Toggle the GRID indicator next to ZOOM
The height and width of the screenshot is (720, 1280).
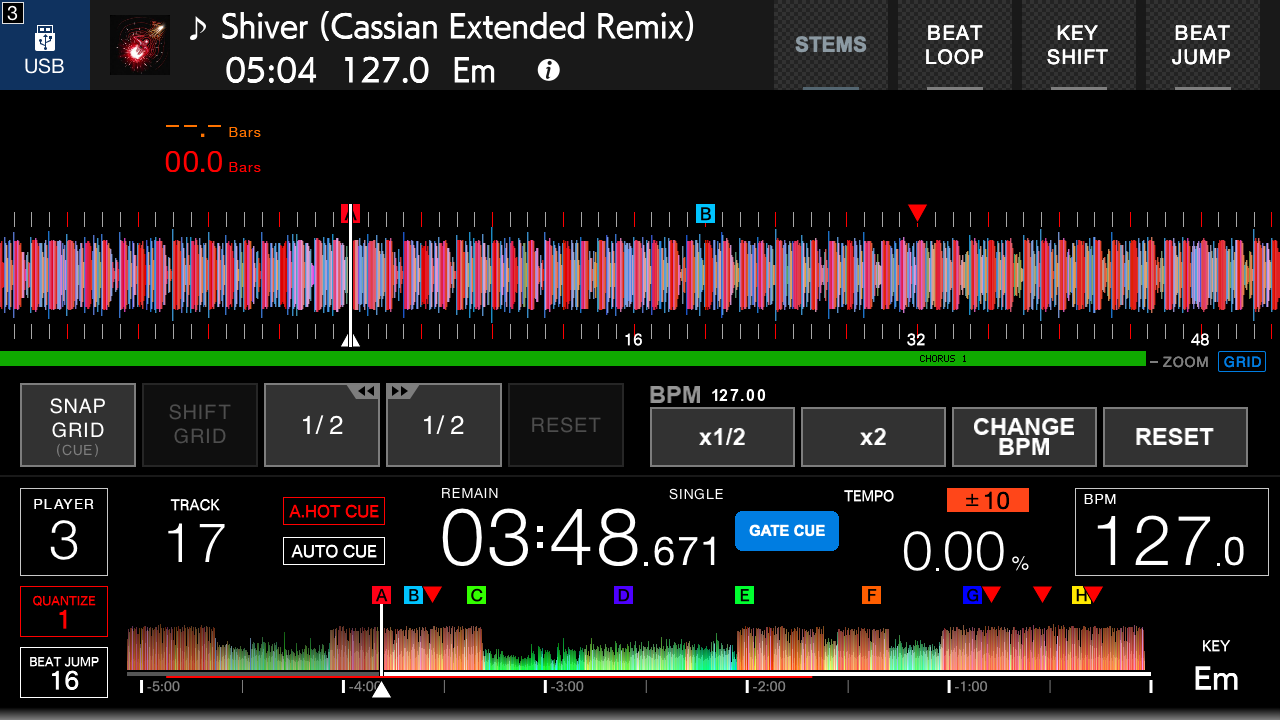[x=1242, y=362]
